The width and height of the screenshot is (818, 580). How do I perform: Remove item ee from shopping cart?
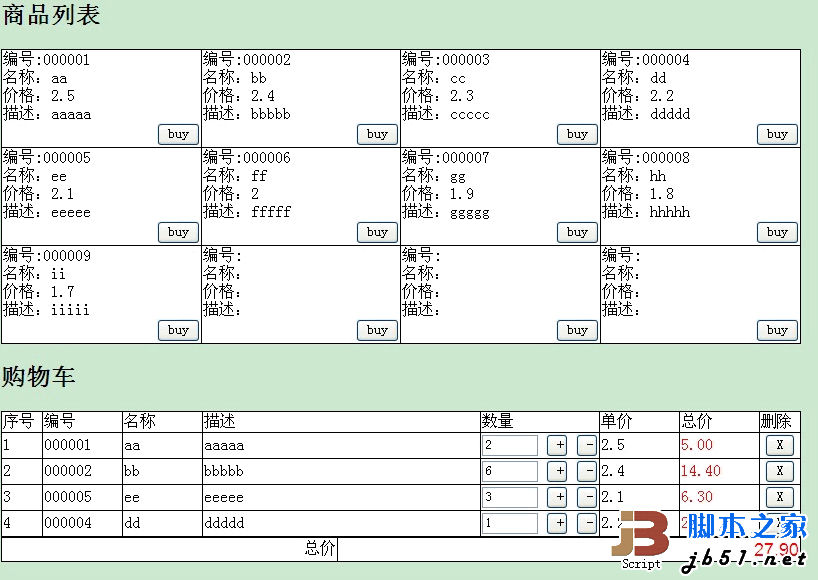[x=779, y=497]
